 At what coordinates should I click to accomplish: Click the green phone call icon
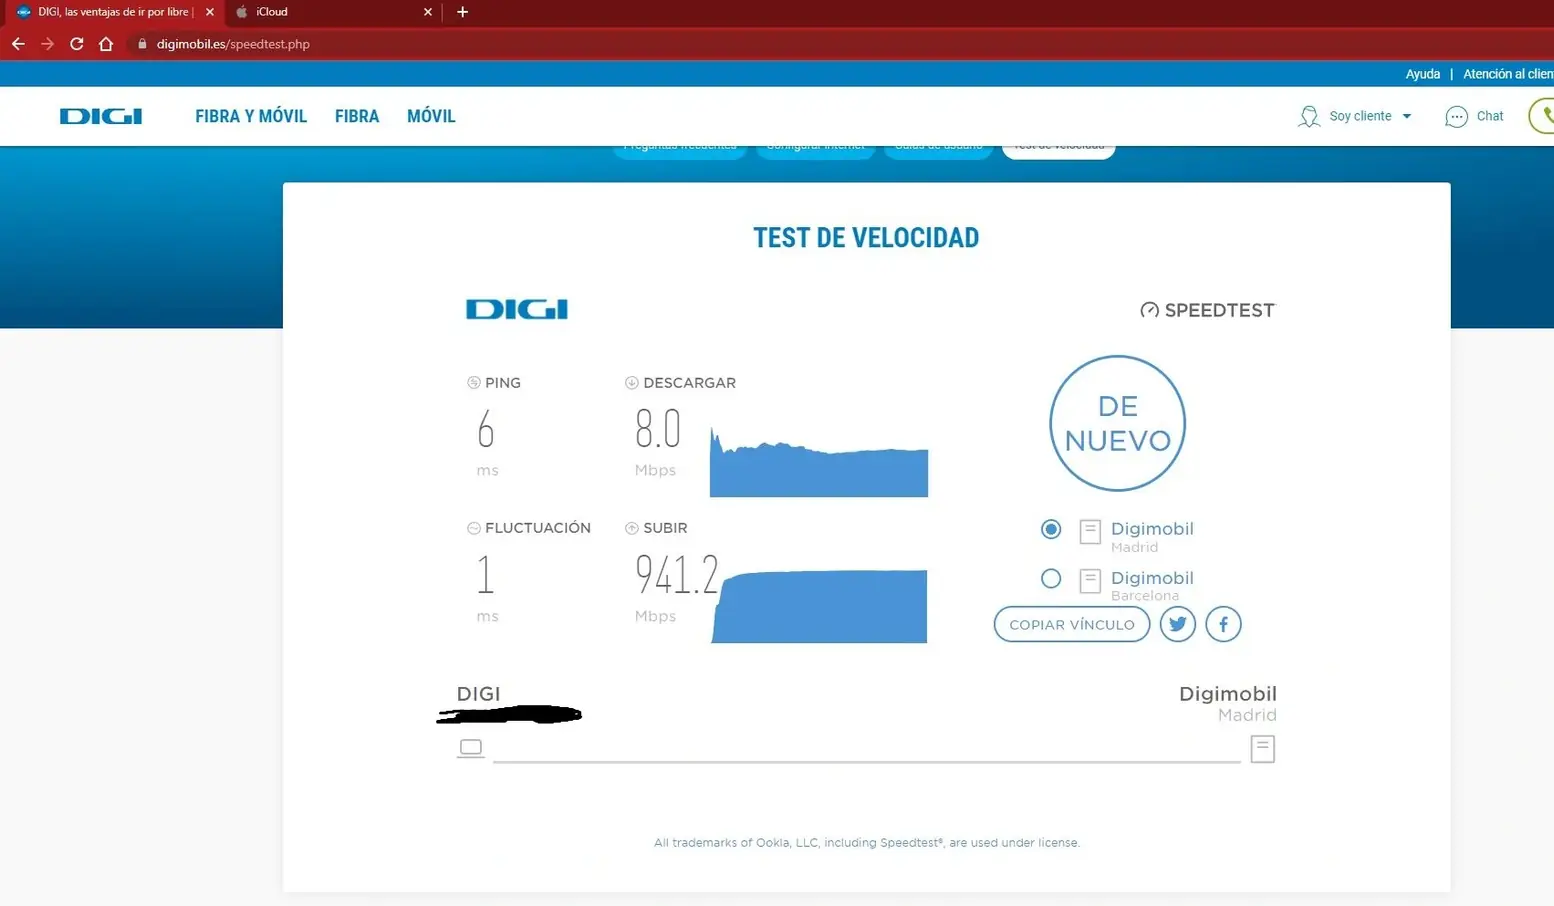(x=1543, y=116)
